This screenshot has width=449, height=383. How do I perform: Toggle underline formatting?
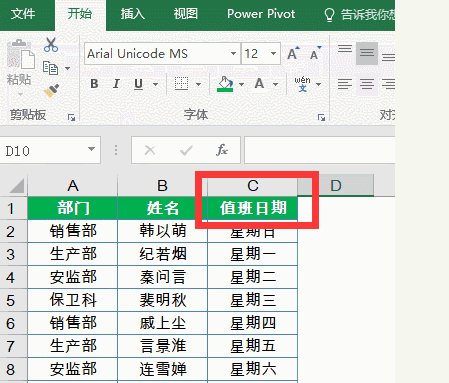click(x=138, y=84)
